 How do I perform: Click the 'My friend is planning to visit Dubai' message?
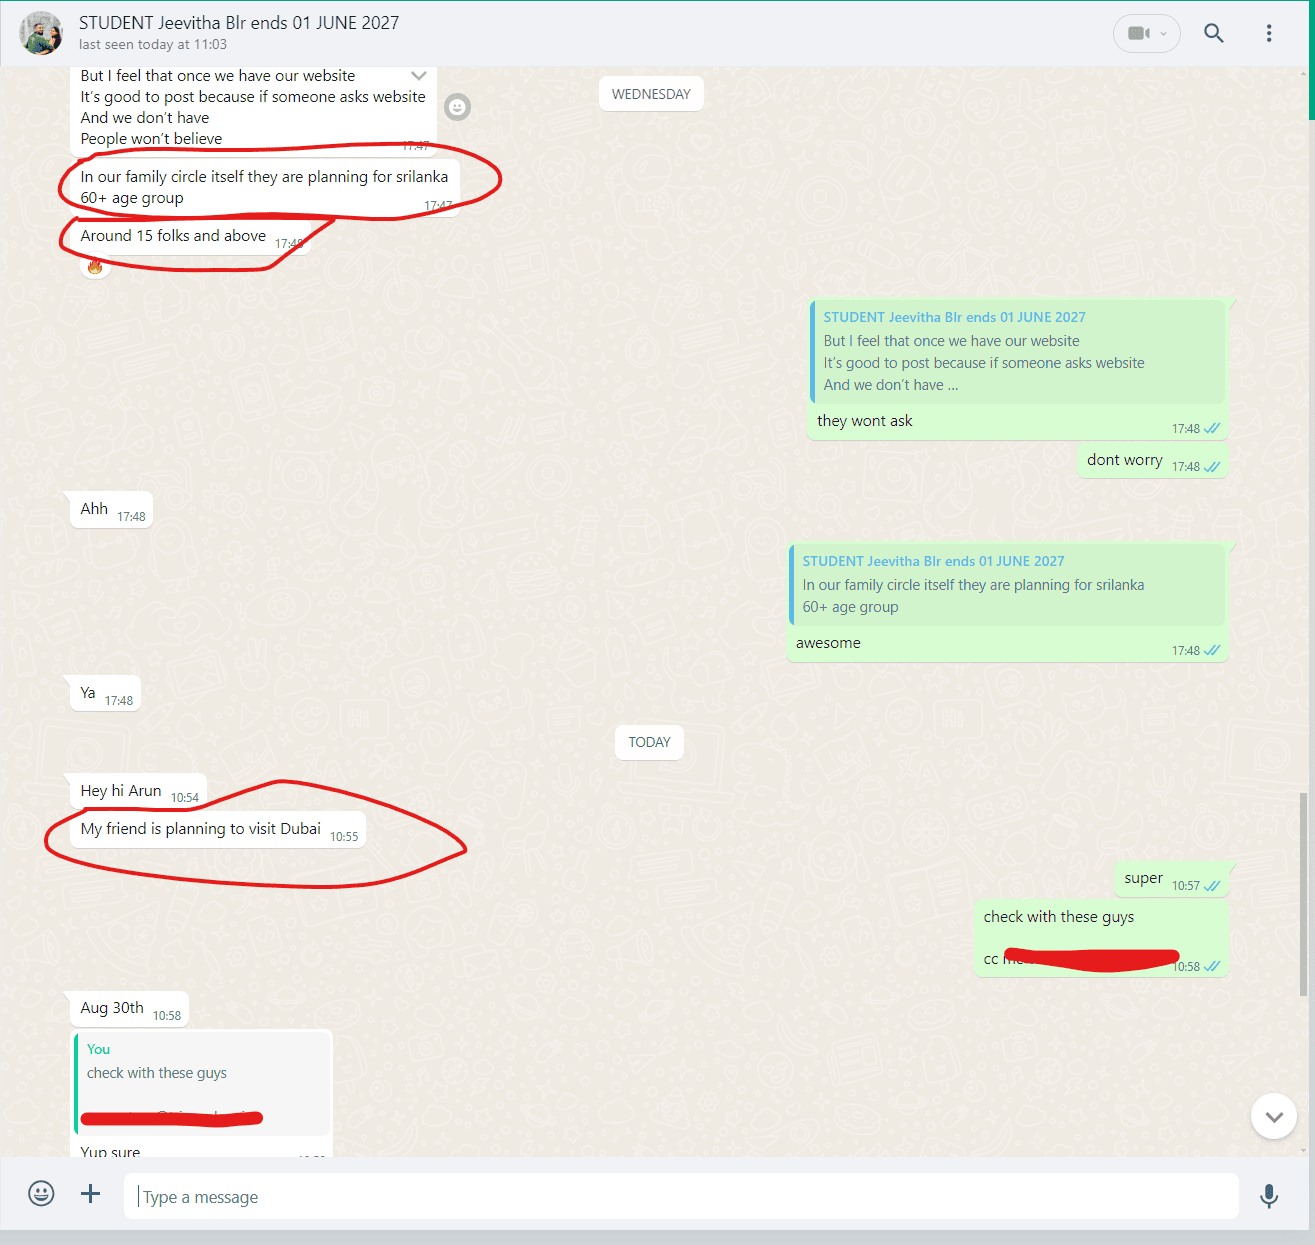(201, 829)
